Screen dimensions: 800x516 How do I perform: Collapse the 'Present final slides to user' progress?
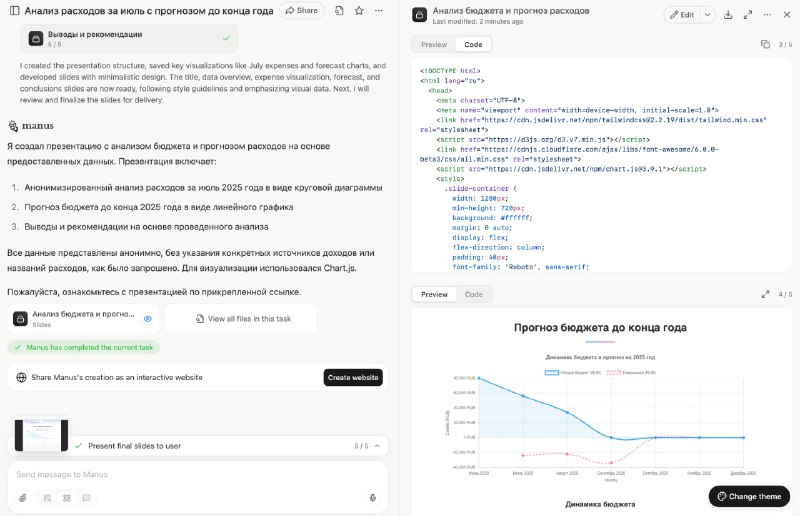pyautogui.click(x=378, y=446)
